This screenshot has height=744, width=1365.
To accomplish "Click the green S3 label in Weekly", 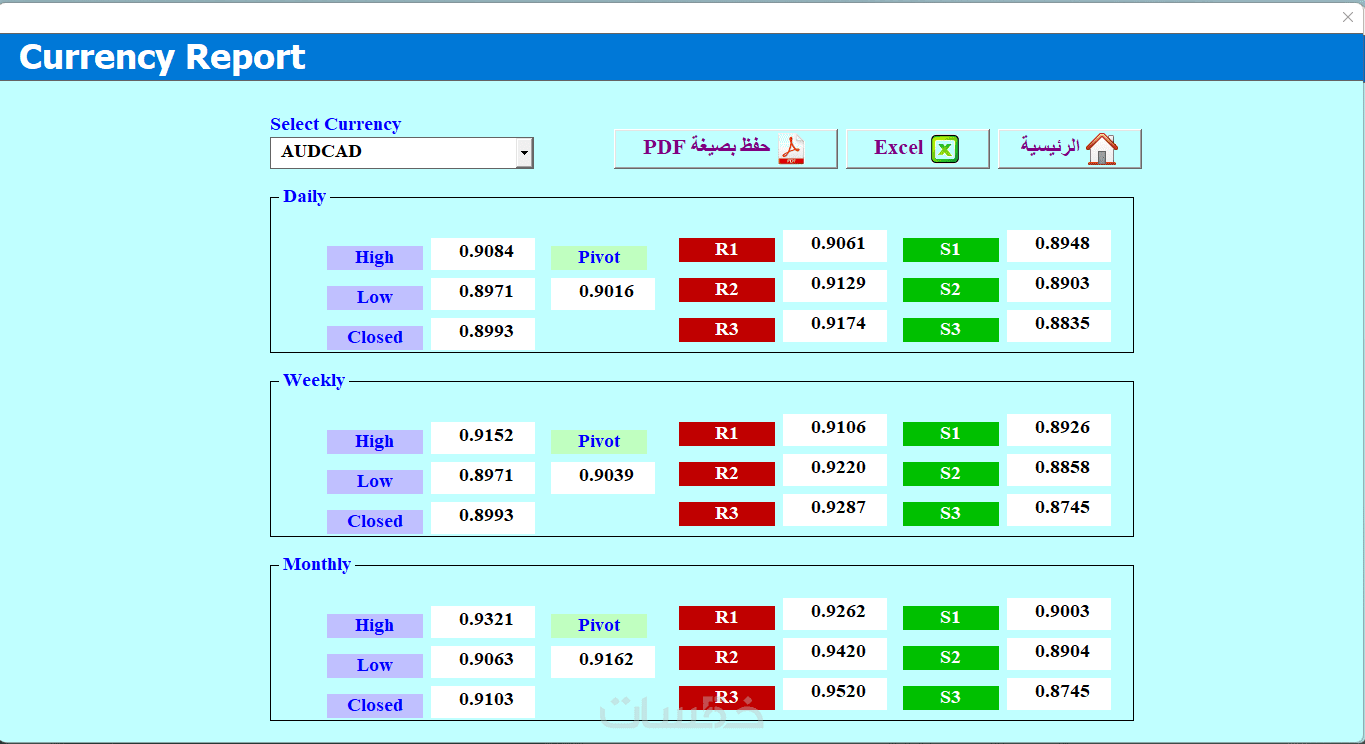I will click(951, 514).
